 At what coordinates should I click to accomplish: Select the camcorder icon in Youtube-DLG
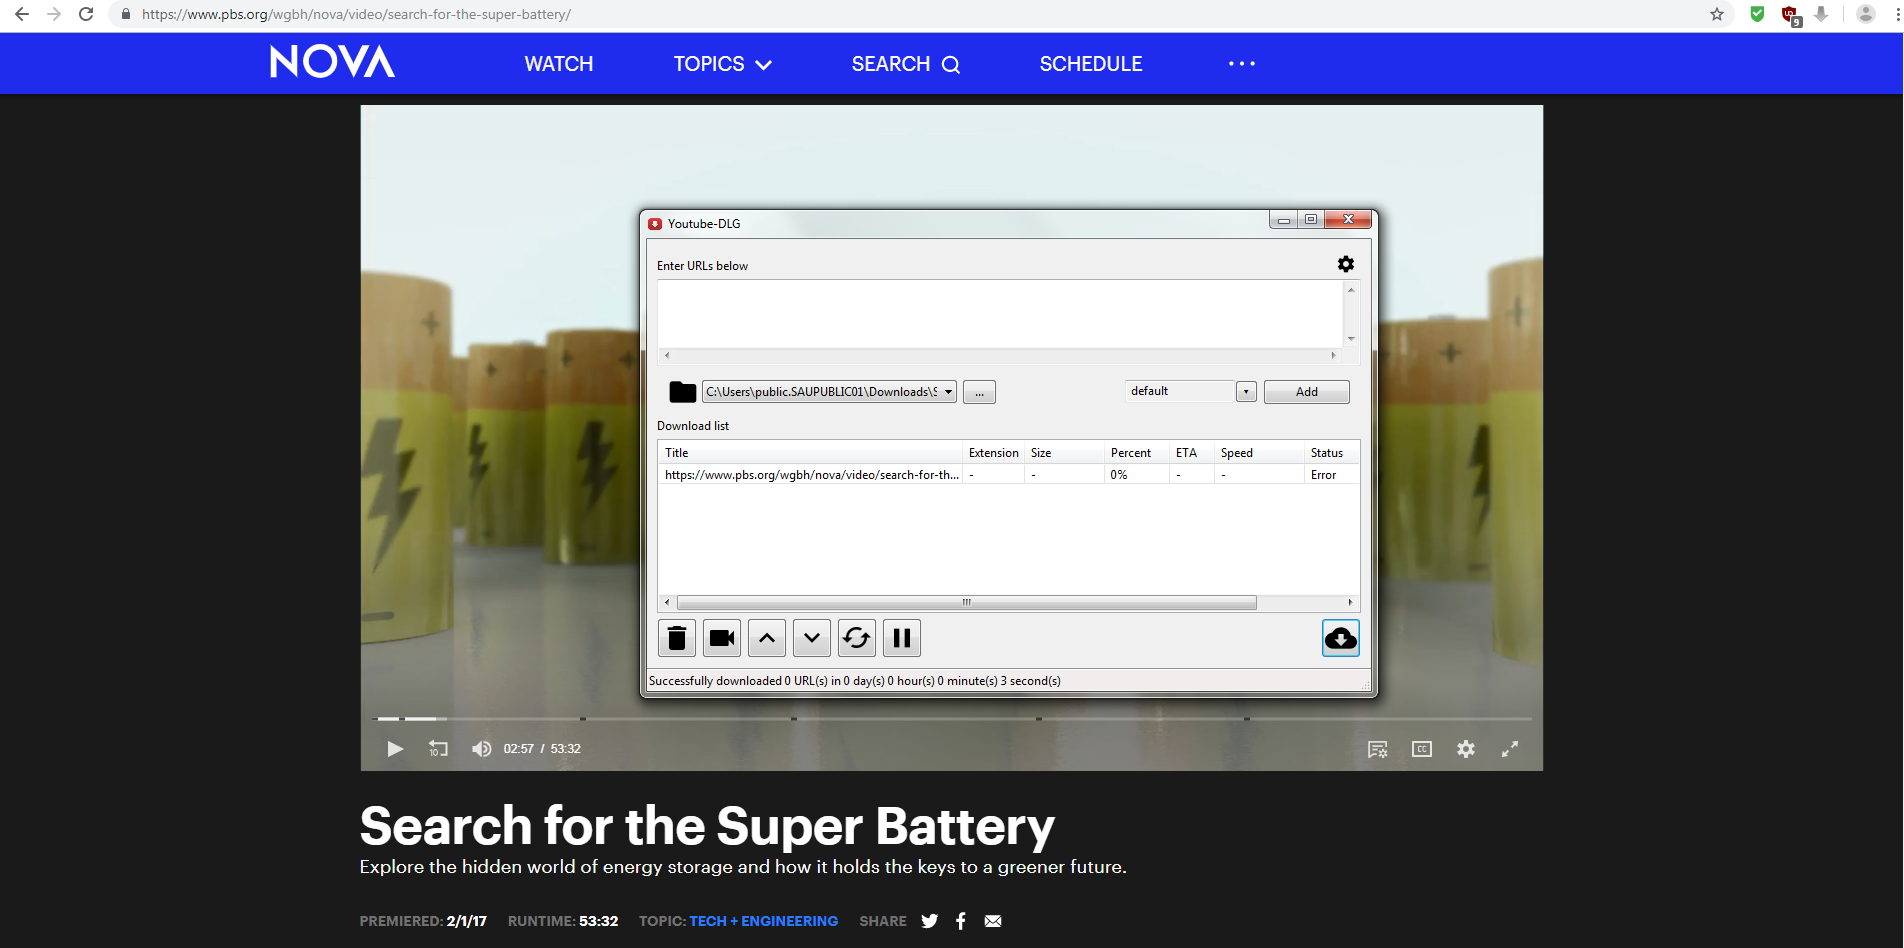coord(721,638)
